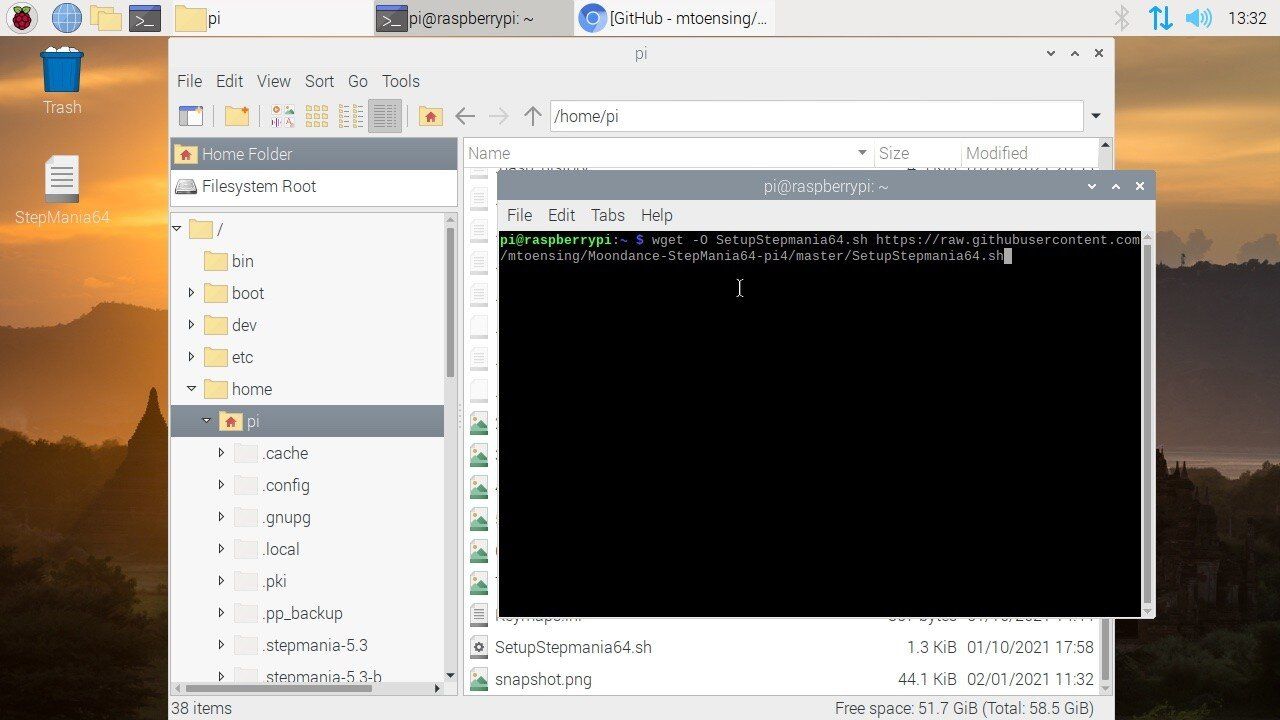Expand the .config folder node

click(x=221, y=485)
